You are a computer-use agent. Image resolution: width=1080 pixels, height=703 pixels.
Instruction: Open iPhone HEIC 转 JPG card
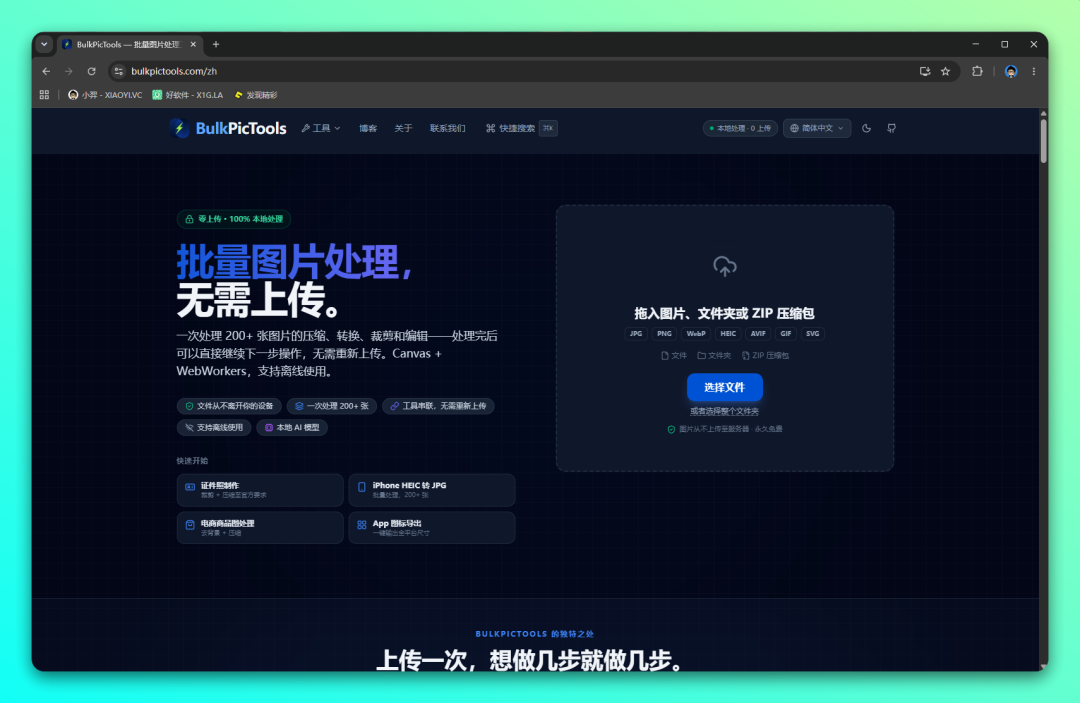432,490
